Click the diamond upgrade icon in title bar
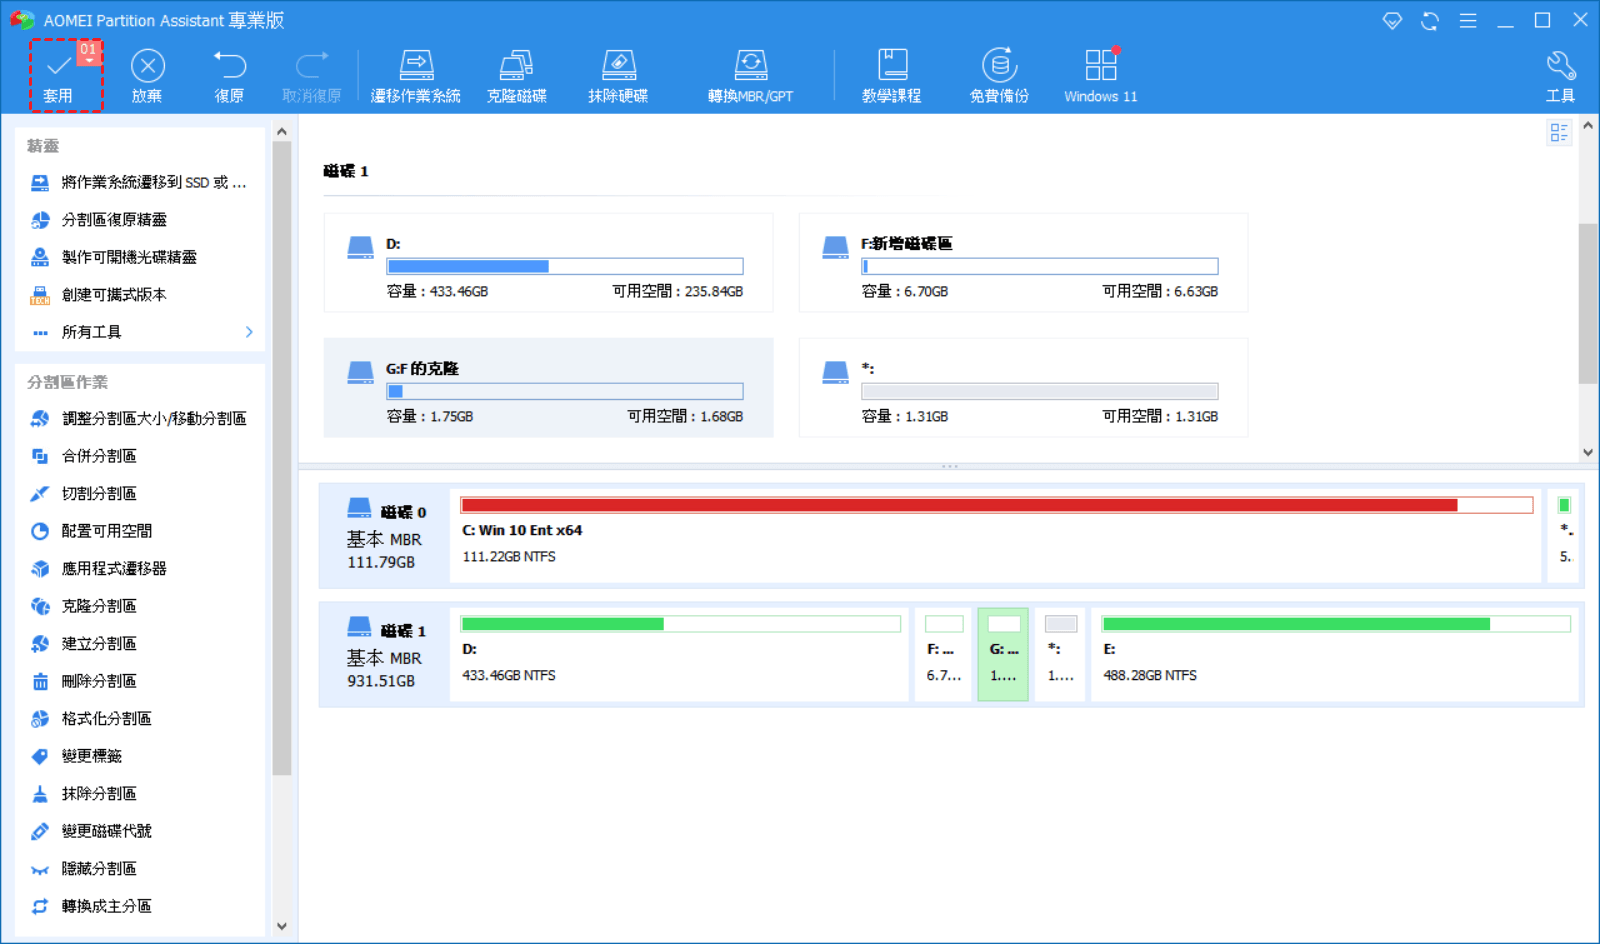 pos(1392,20)
